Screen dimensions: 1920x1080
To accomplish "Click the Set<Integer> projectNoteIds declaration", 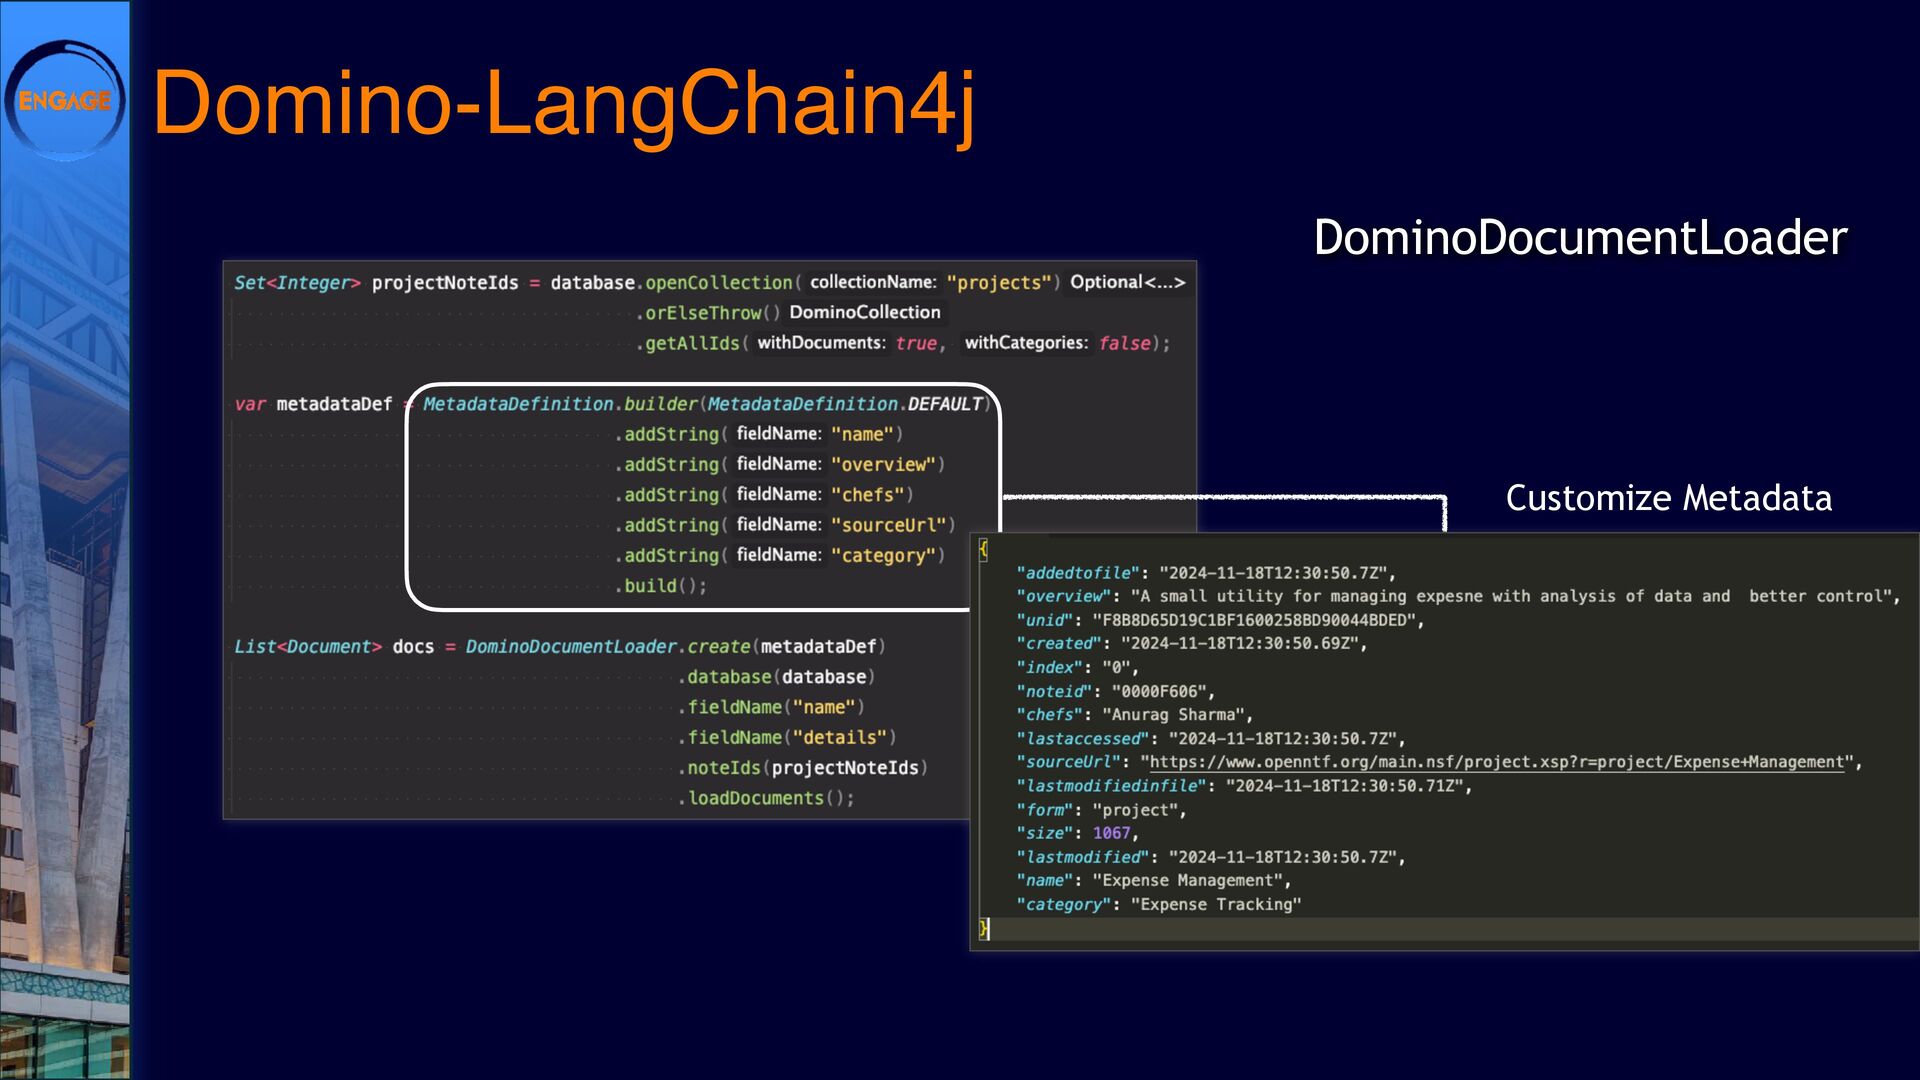I will click(376, 283).
